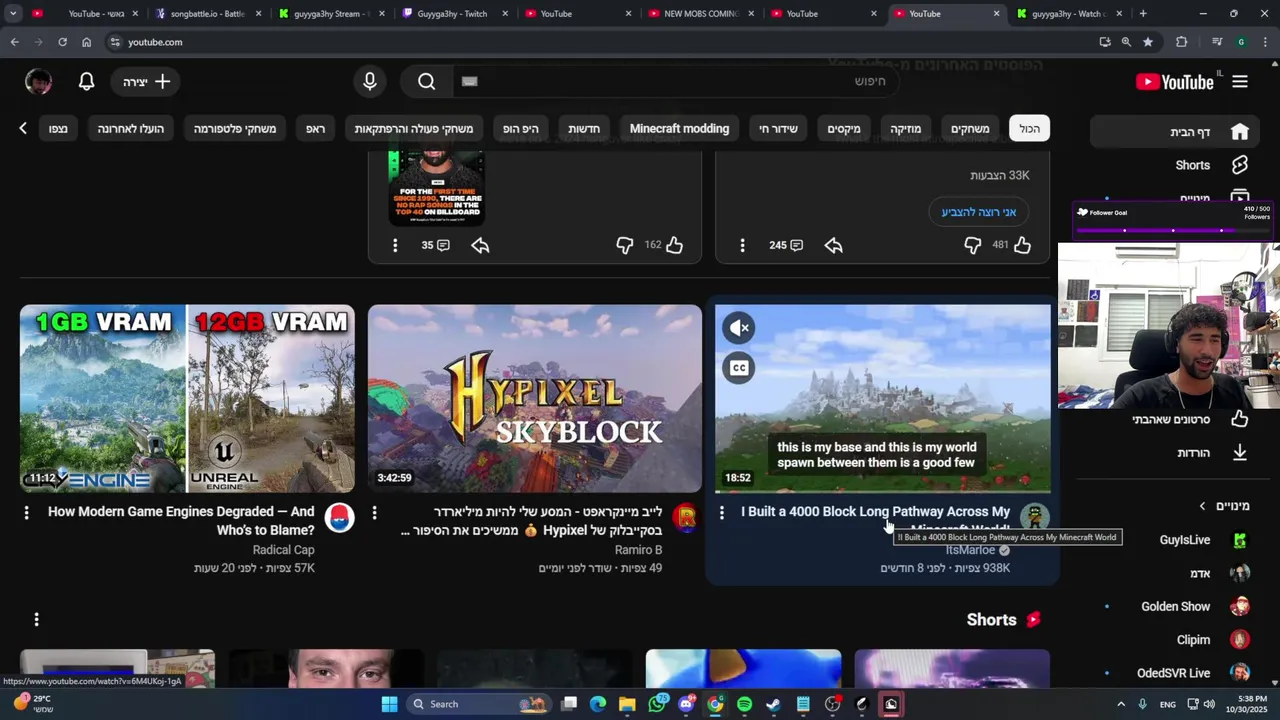Select the הועלו לאחרונה chip

[131, 129]
